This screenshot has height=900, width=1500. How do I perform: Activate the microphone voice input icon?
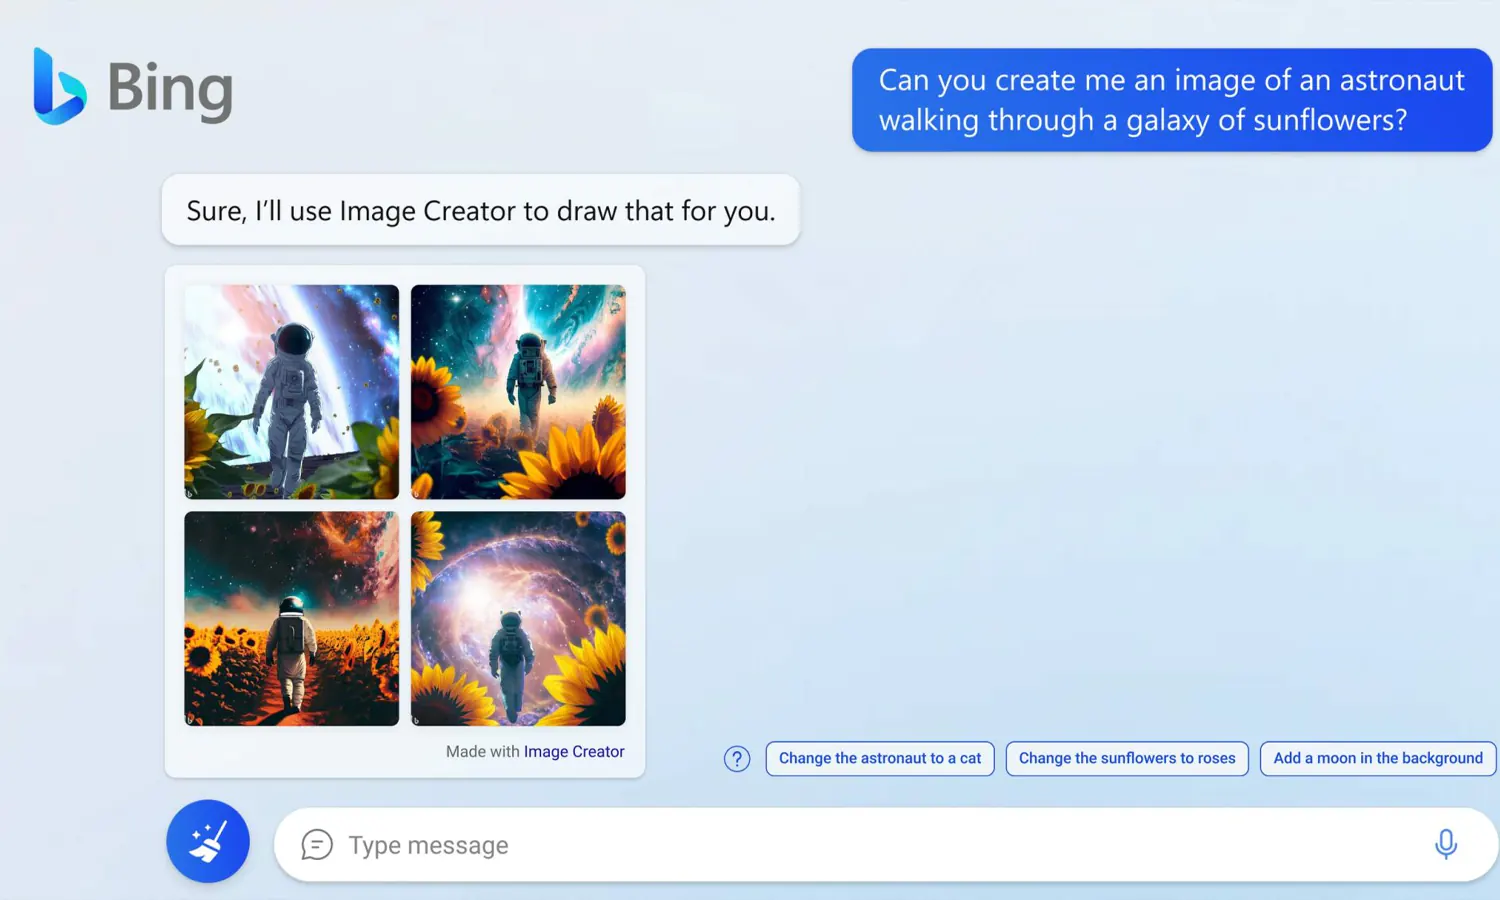pyautogui.click(x=1445, y=845)
